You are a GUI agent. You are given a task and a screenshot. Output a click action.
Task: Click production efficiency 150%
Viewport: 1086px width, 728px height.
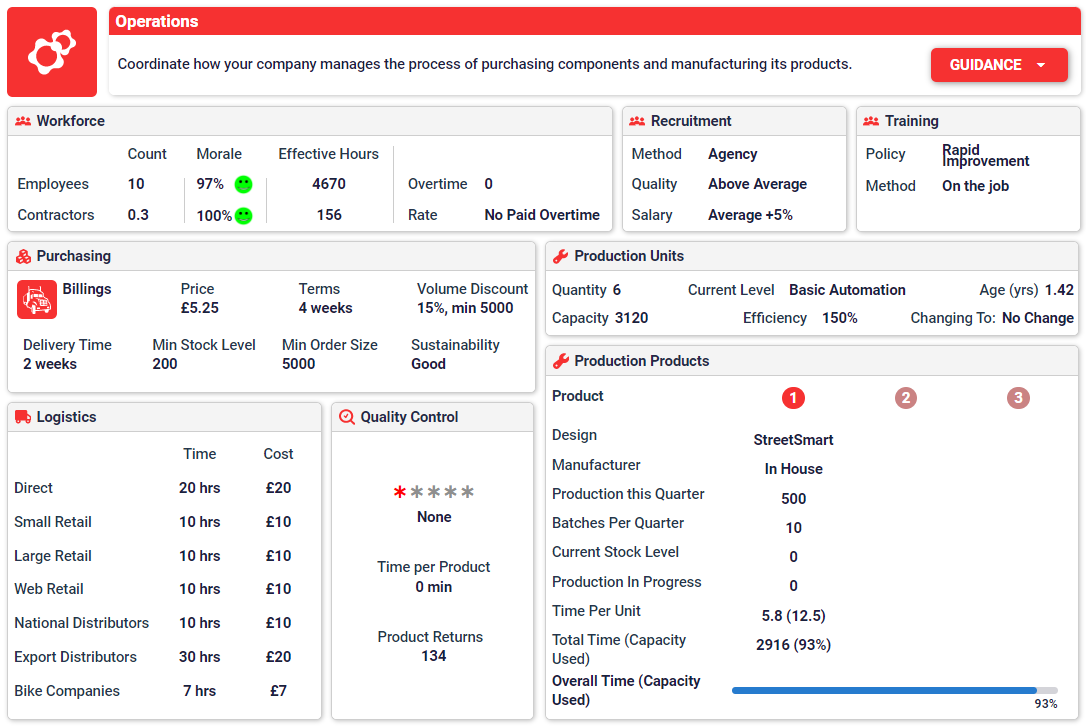[839, 318]
